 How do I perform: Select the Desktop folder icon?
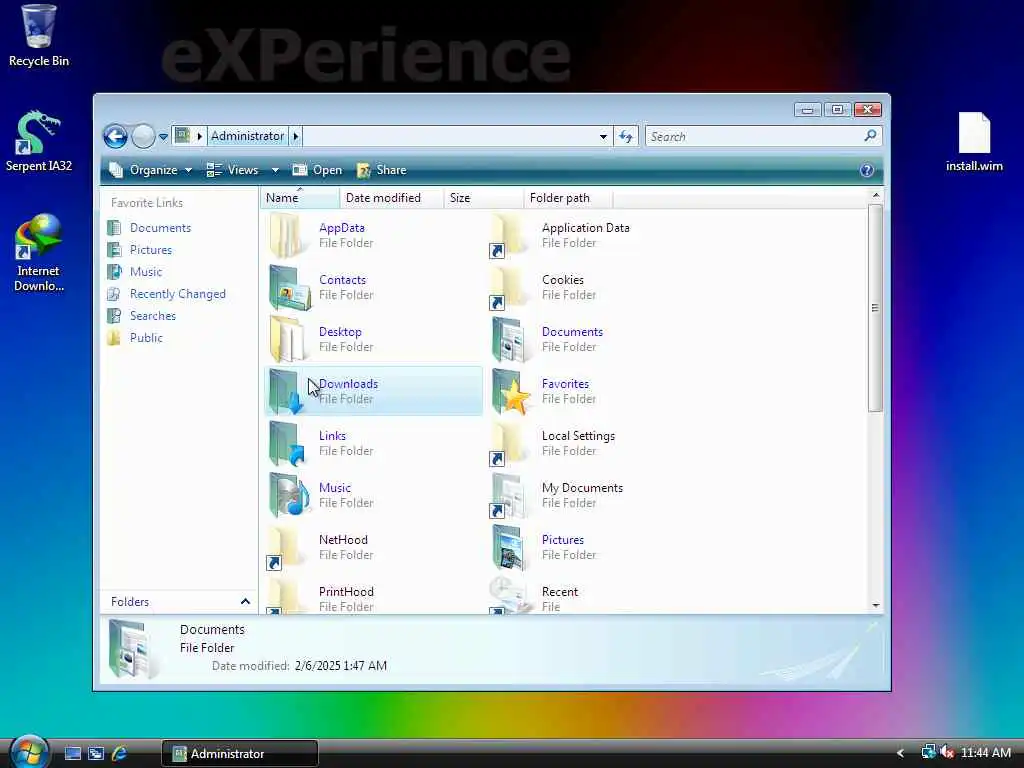click(289, 339)
